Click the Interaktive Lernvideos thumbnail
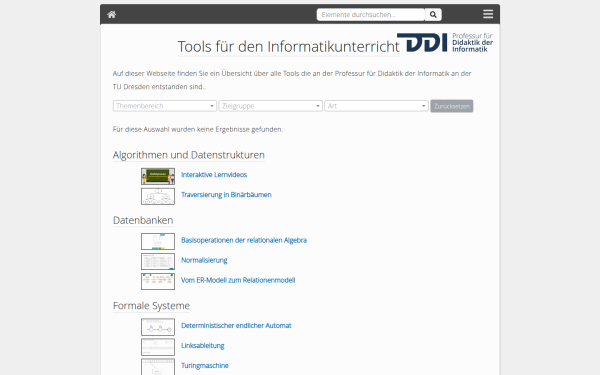 tap(158, 176)
